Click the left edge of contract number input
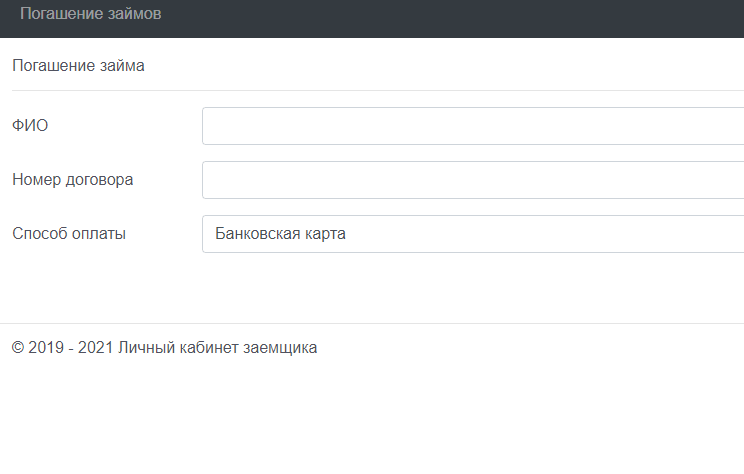The image size is (744, 474). pos(206,180)
